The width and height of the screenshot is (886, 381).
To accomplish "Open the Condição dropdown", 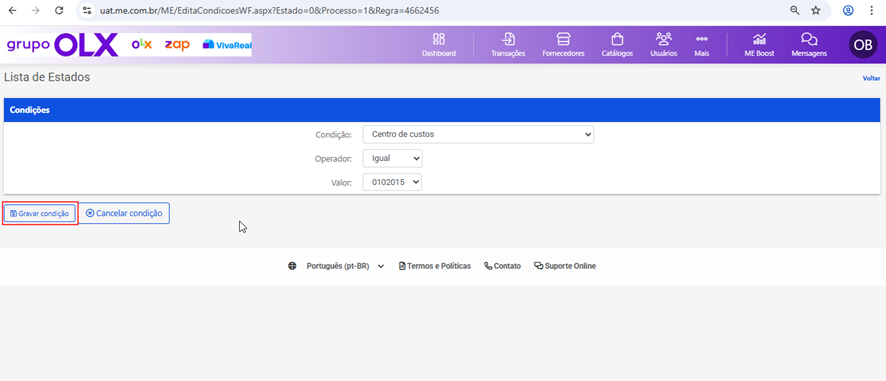I will click(x=478, y=135).
